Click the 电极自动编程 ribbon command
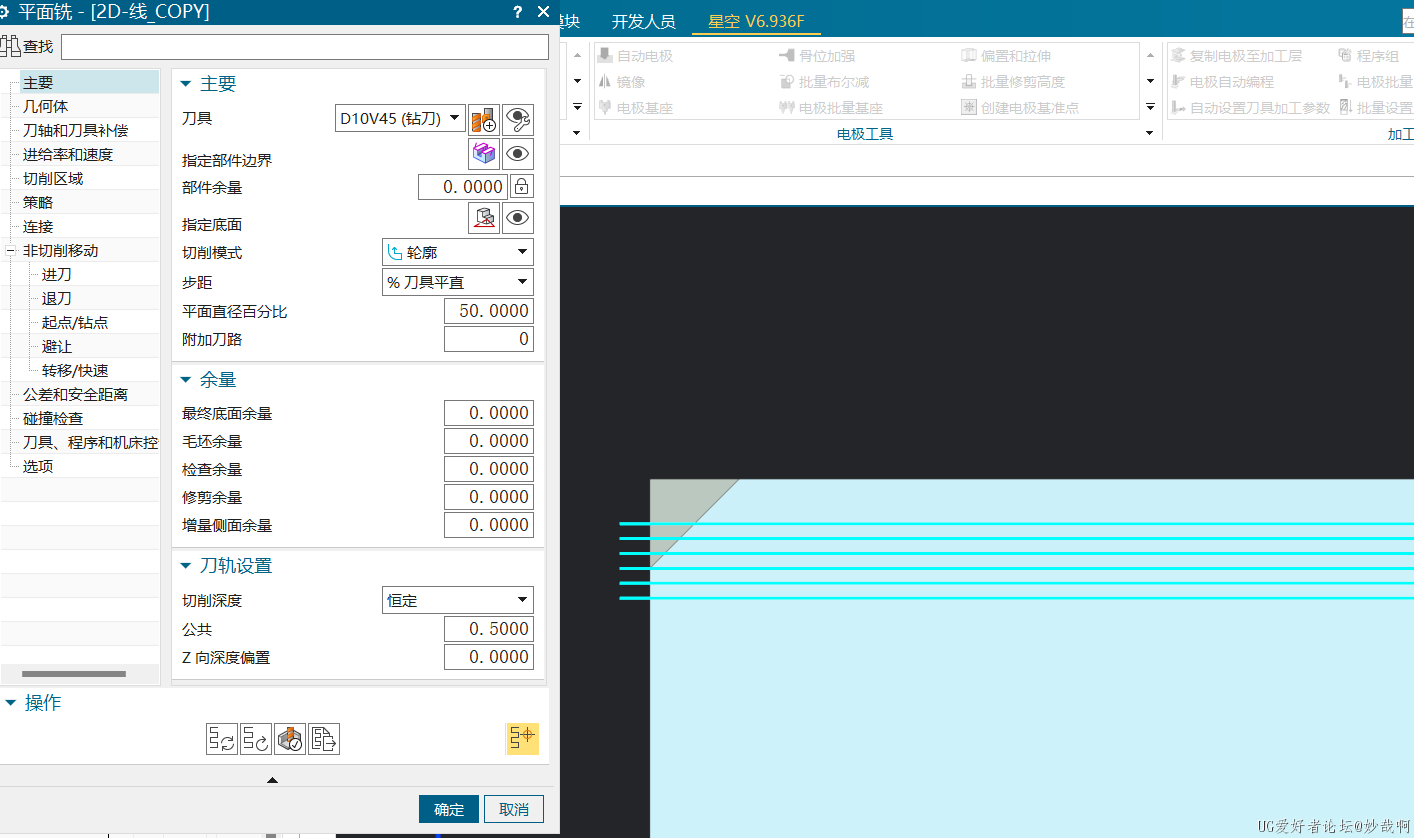The width and height of the screenshot is (1414, 838). point(1223,82)
